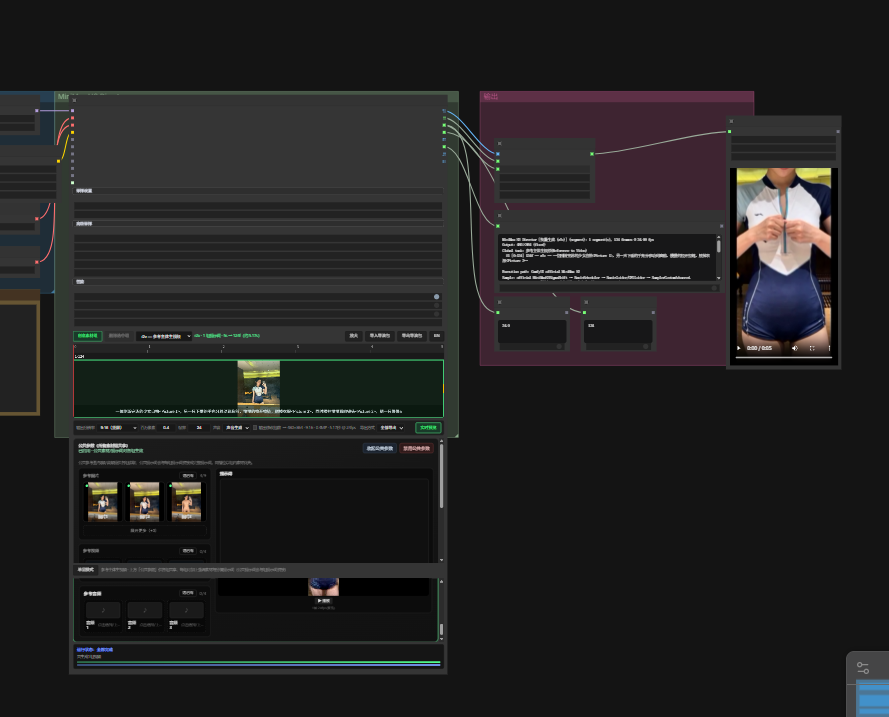Play the output video preview

tap(739, 348)
